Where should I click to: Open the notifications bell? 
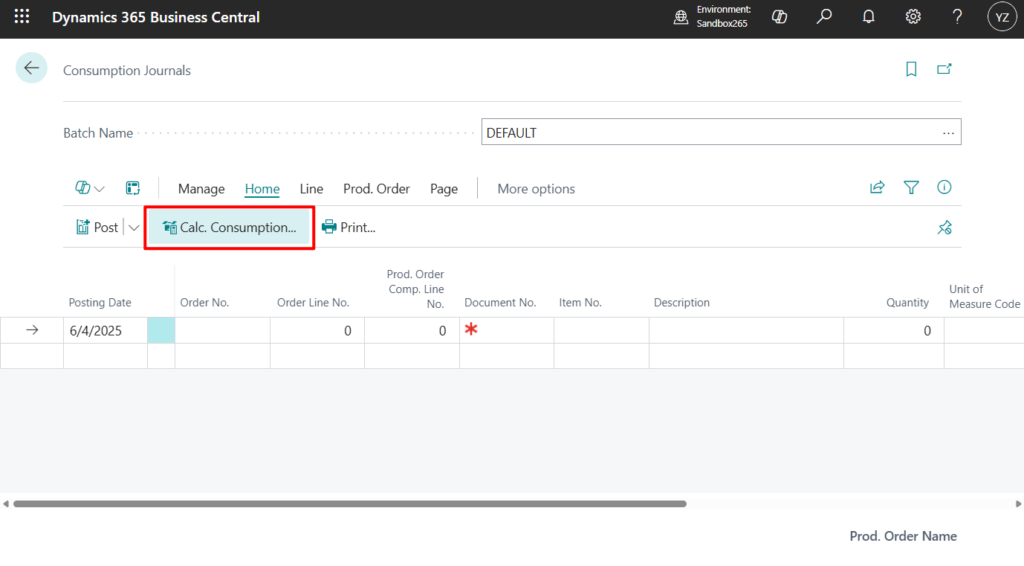click(x=868, y=17)
